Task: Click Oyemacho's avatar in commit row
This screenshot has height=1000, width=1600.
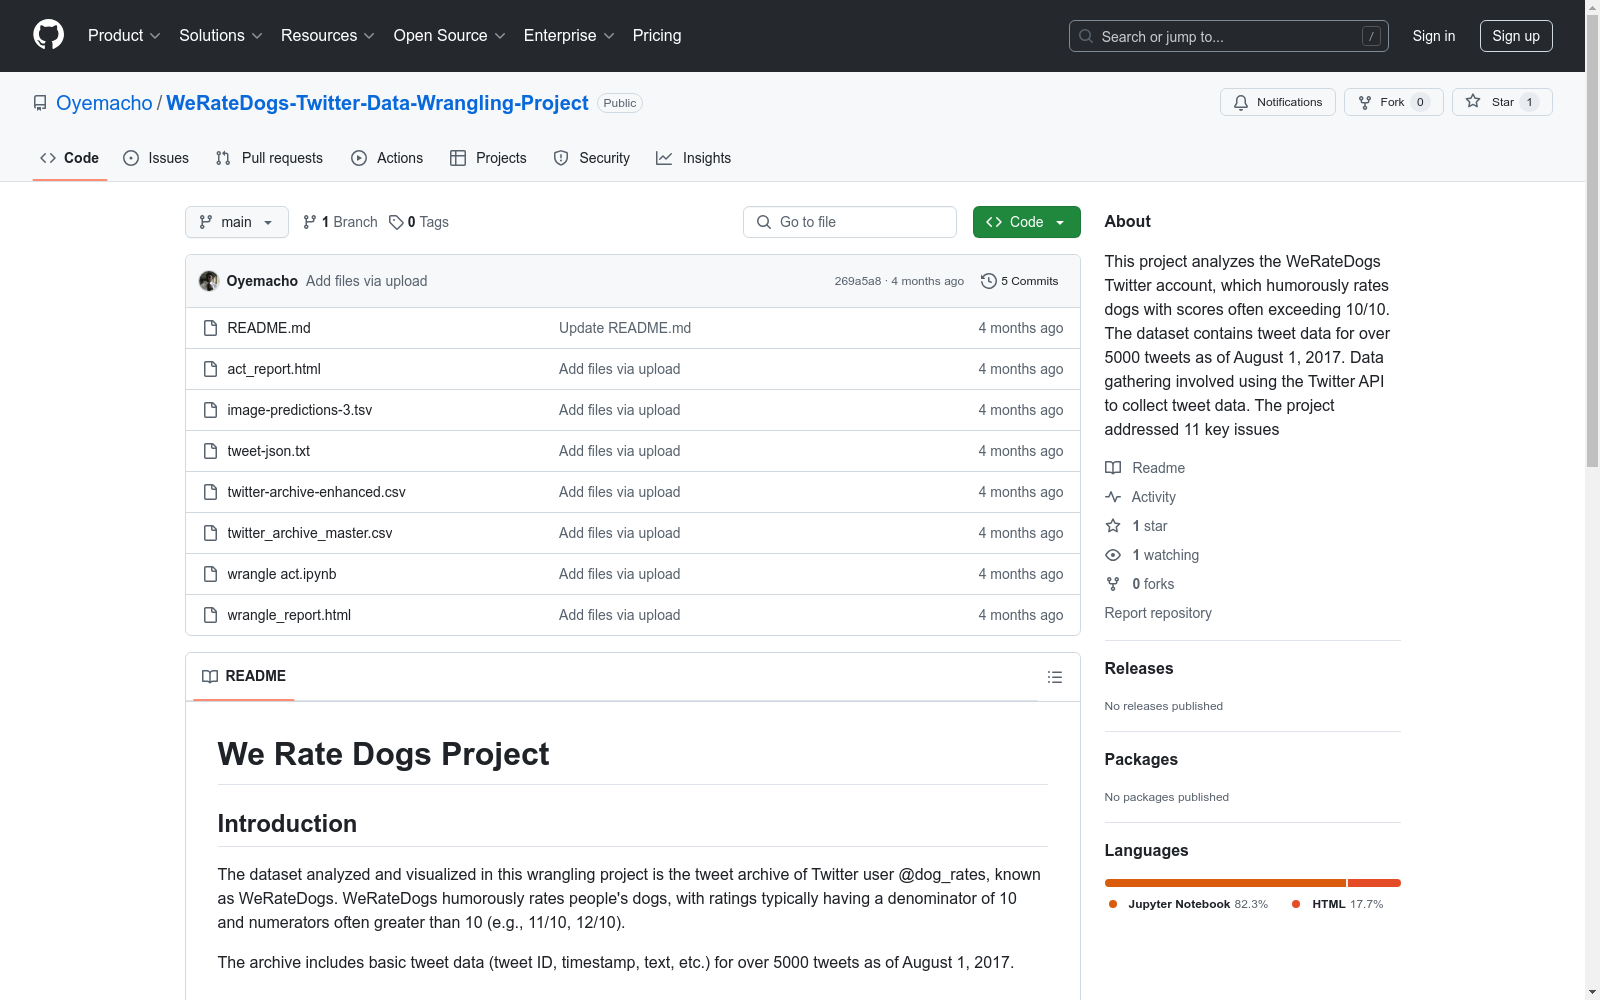Action: [x=209, y=281]
